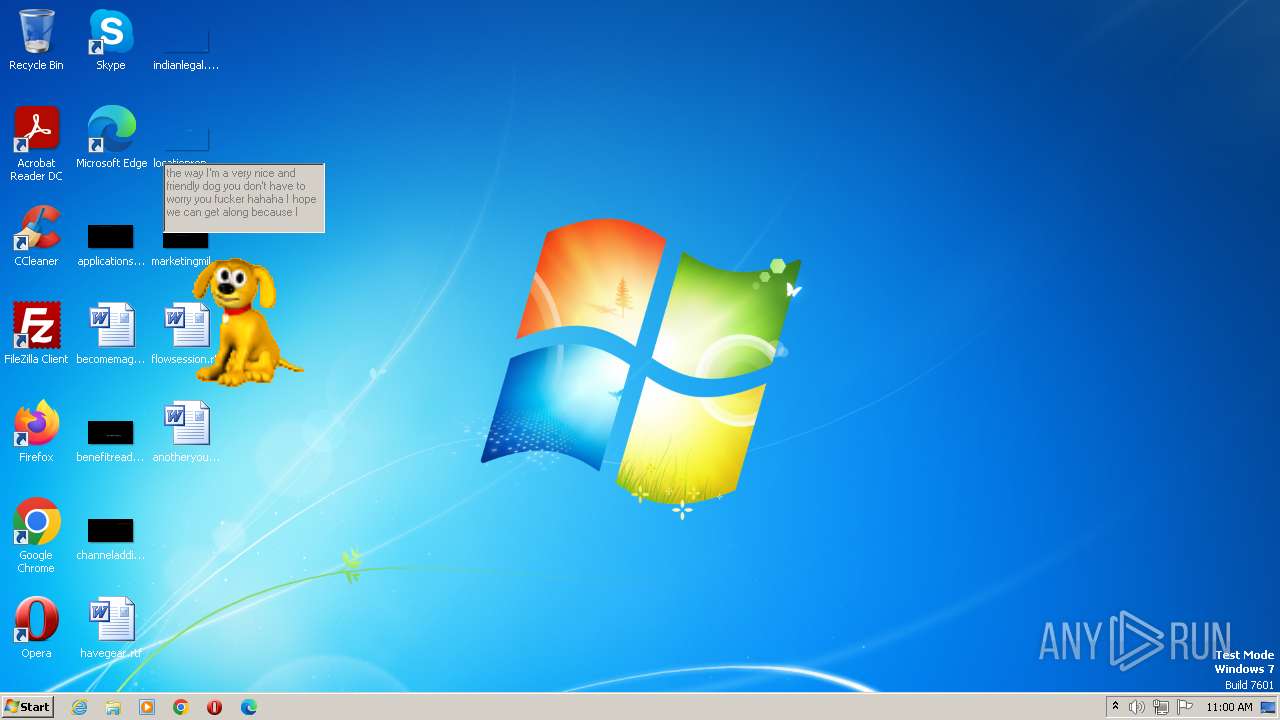Viewport: 1280px width, 720px height.
Task: Open the CCleaner desktop shortcut
Action: pos(36,236)
